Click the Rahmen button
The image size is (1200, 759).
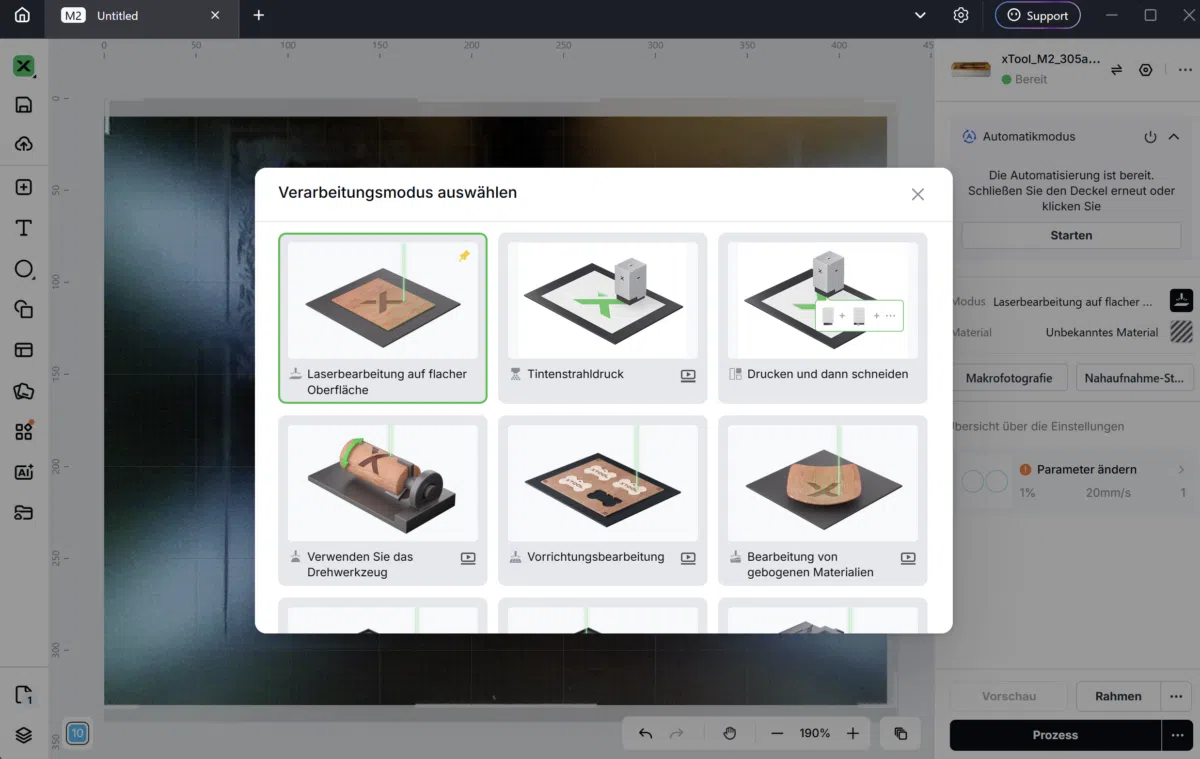[1118, 696]
